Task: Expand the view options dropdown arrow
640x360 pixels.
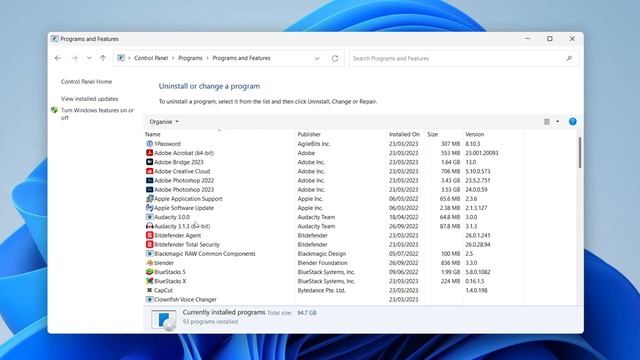Action: [558, 122]
